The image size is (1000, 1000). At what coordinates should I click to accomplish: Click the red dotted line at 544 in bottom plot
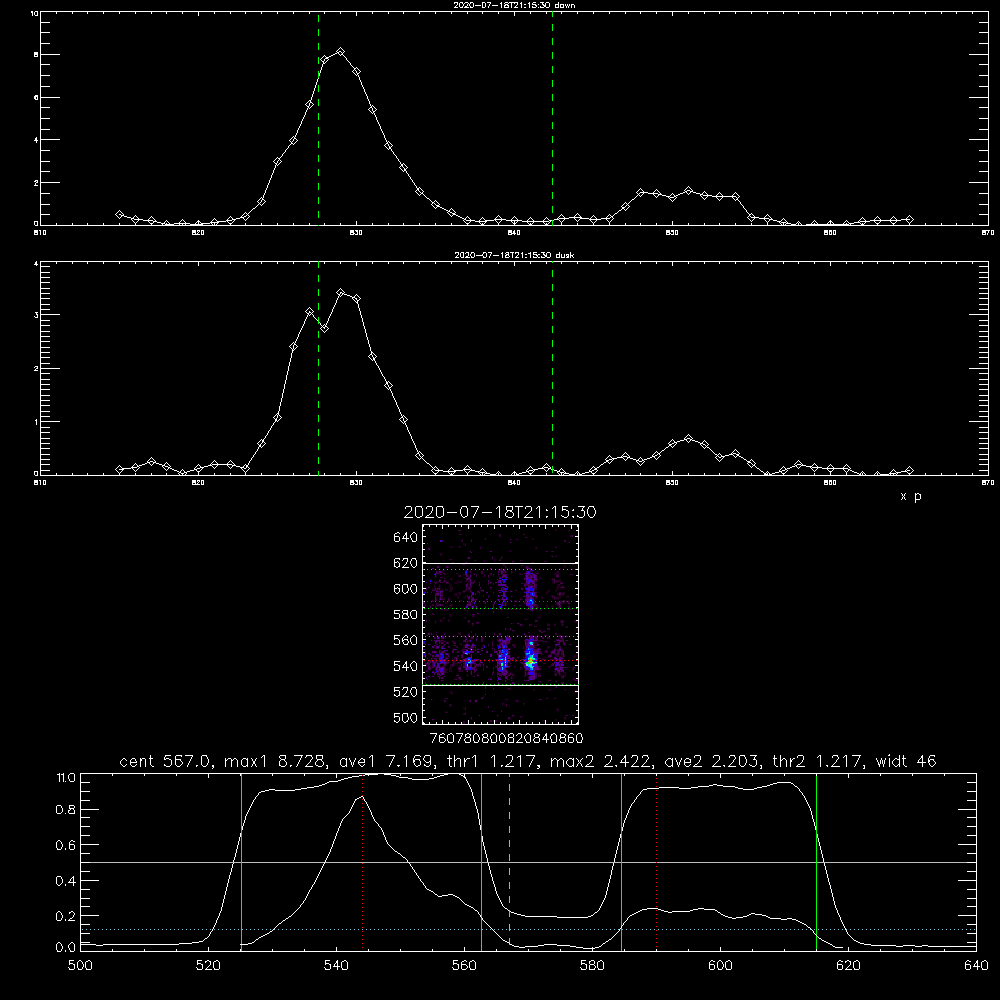tap(362, 861)
